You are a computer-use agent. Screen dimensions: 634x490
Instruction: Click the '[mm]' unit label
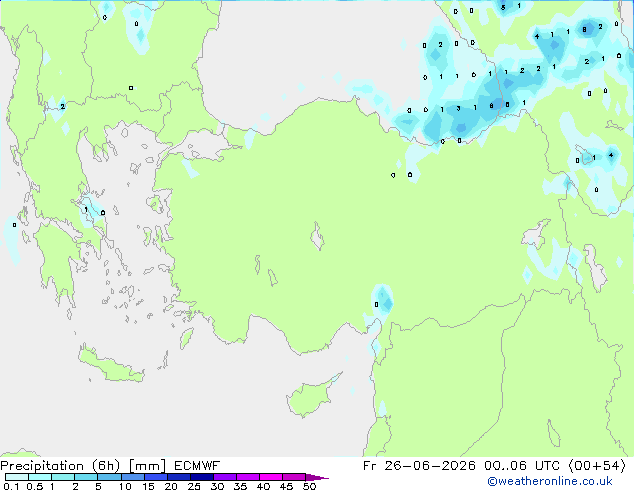click(147, 466)
